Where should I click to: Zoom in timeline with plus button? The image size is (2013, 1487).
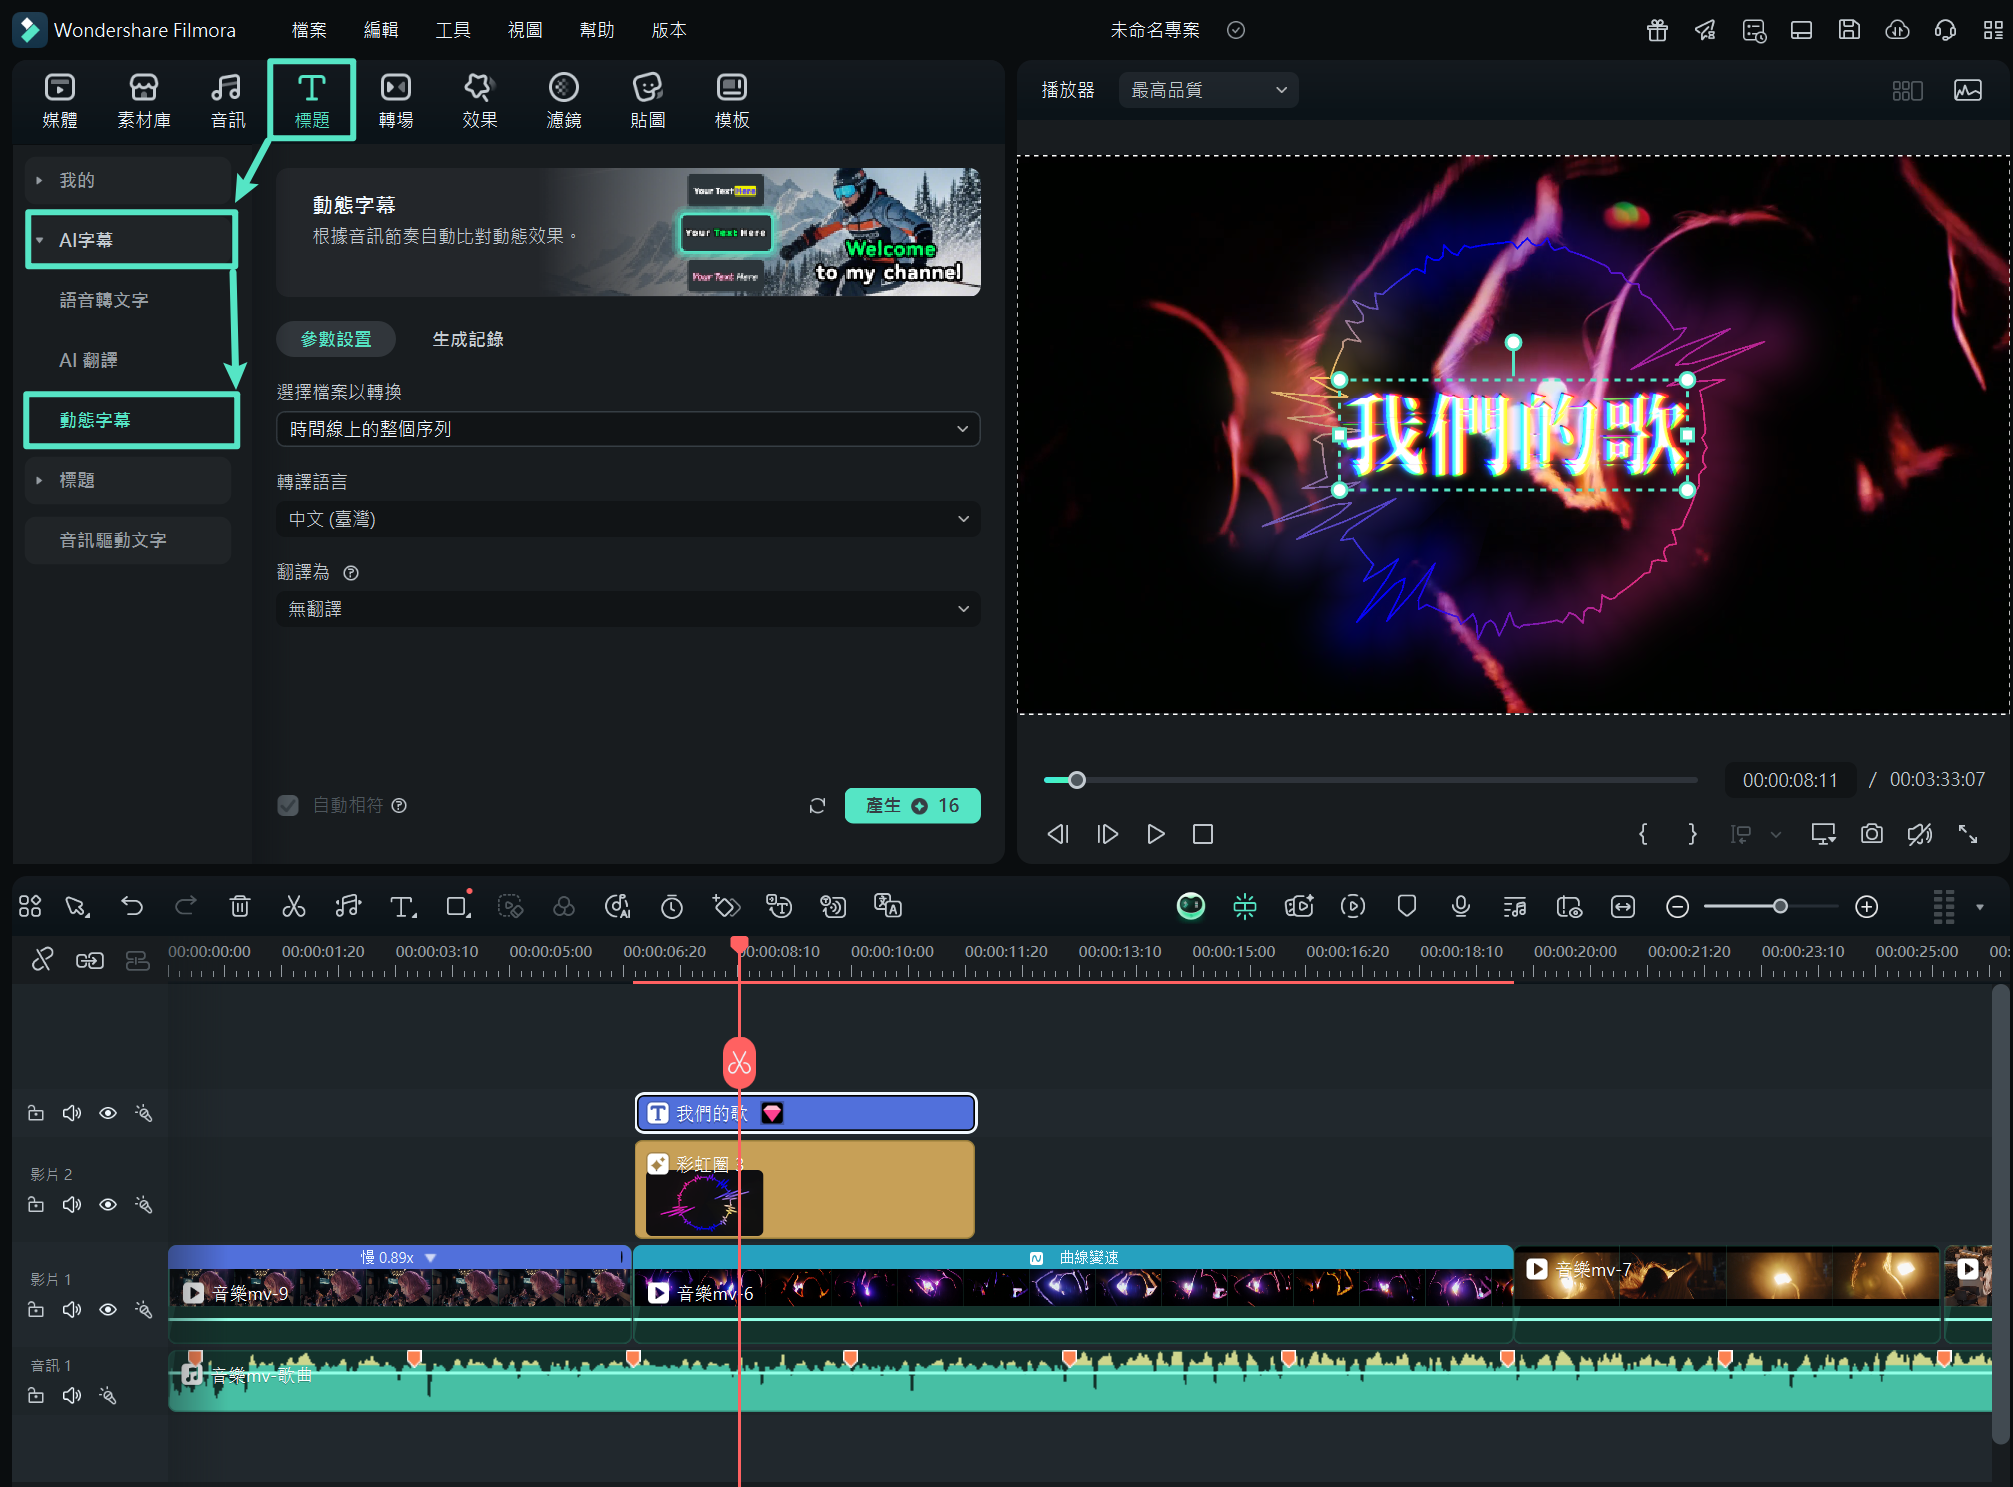point(1866,906)
